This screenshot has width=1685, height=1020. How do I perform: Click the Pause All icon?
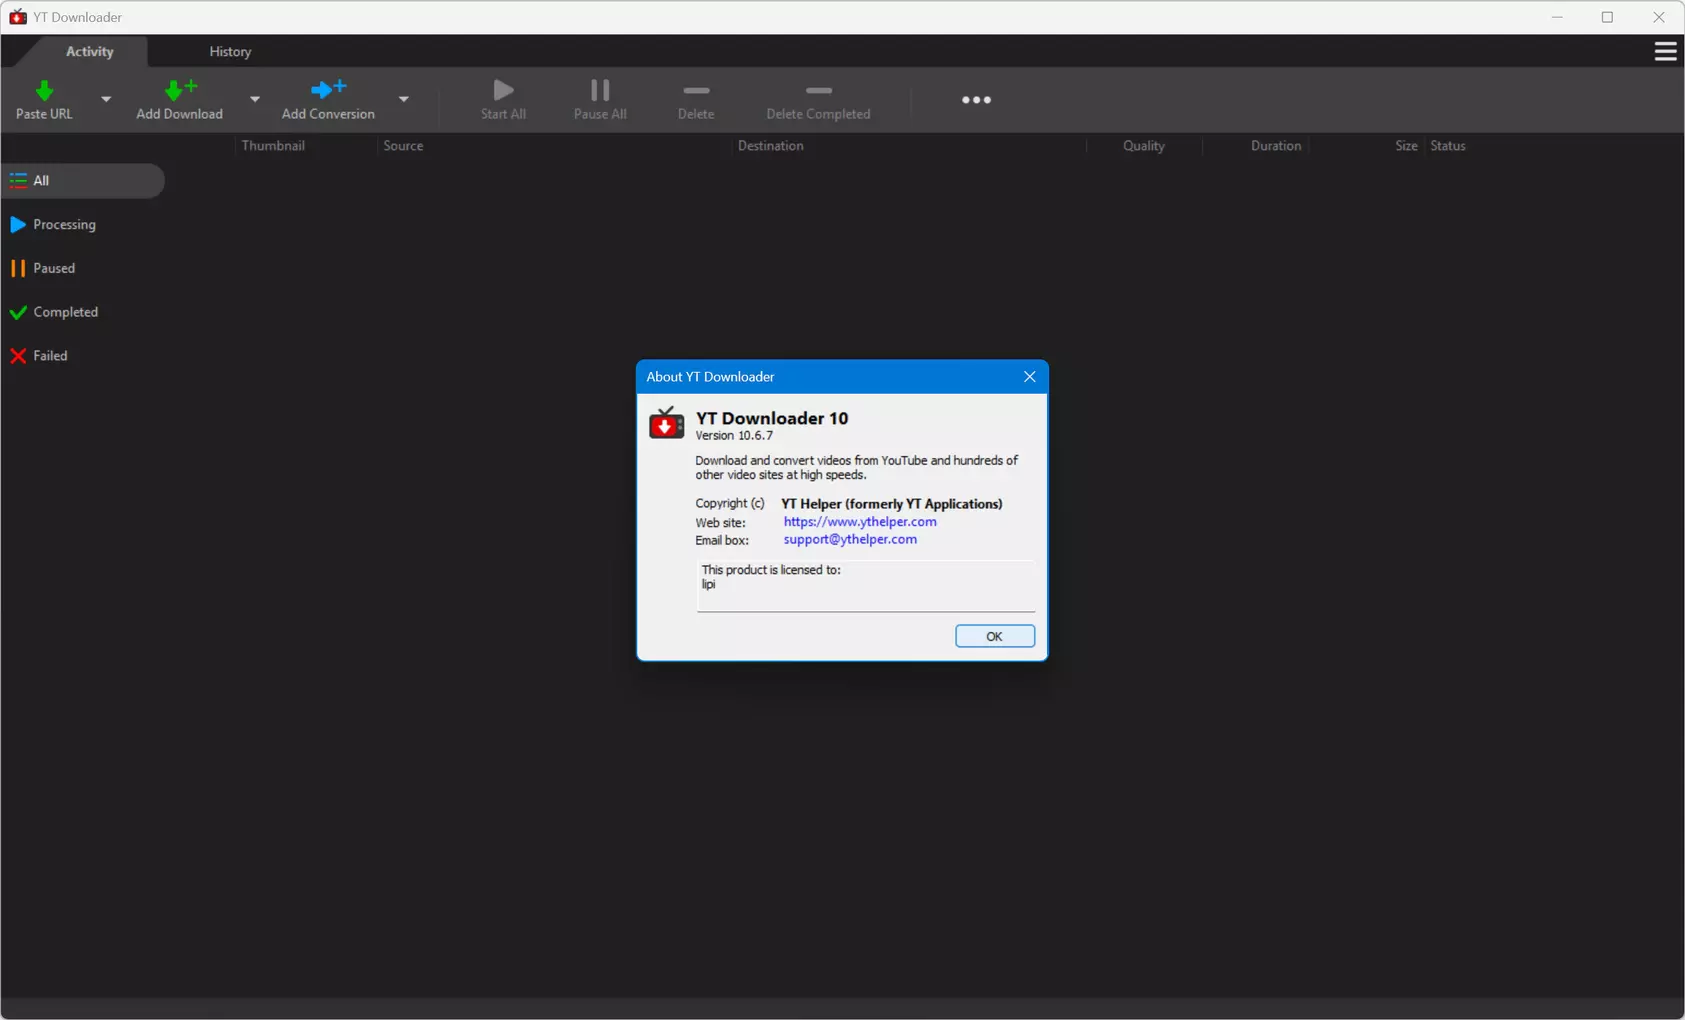pyautogui.click(x=600, y=90)
